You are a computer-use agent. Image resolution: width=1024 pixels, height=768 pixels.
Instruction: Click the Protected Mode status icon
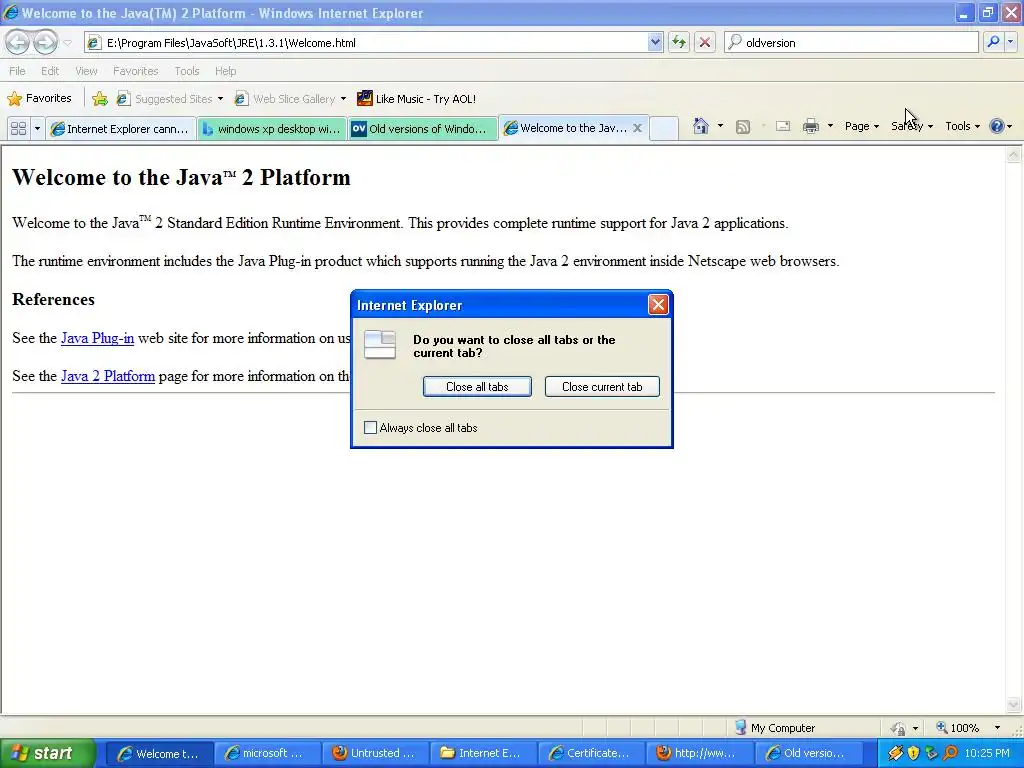point(899,728)
